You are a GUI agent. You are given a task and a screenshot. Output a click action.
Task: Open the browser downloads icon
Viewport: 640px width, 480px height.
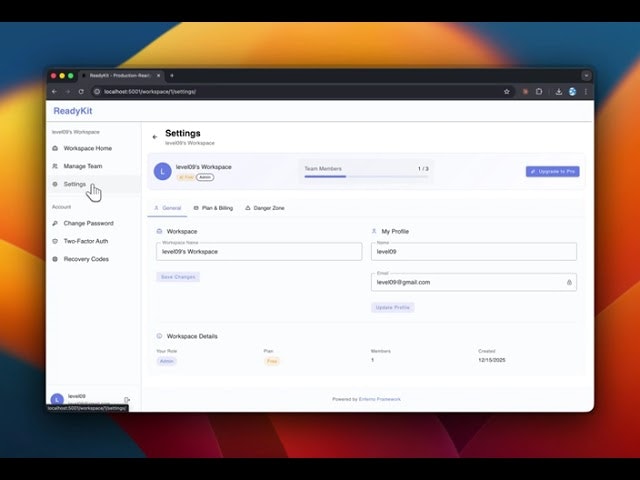click(559, 92)
